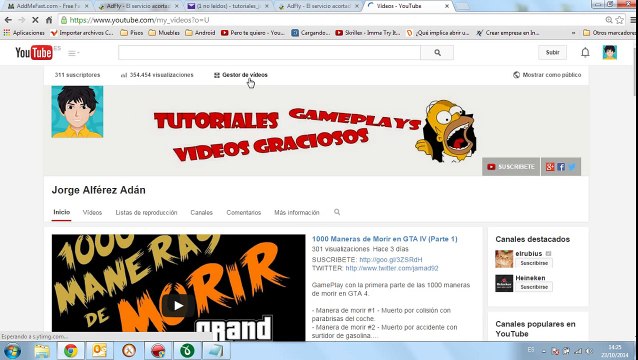The image size is (638, 360).
Task: Select the Inicio channel tab
Action: click(61, 212)
